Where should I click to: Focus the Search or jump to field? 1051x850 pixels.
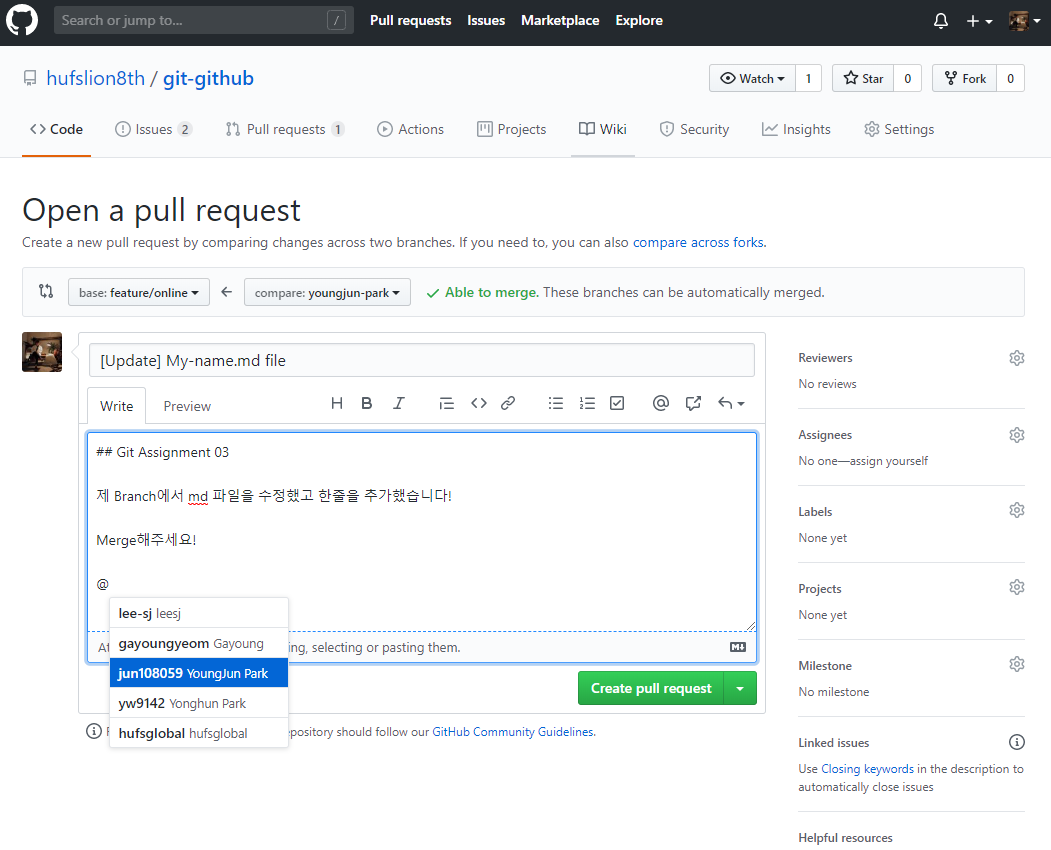click(203, 21)
